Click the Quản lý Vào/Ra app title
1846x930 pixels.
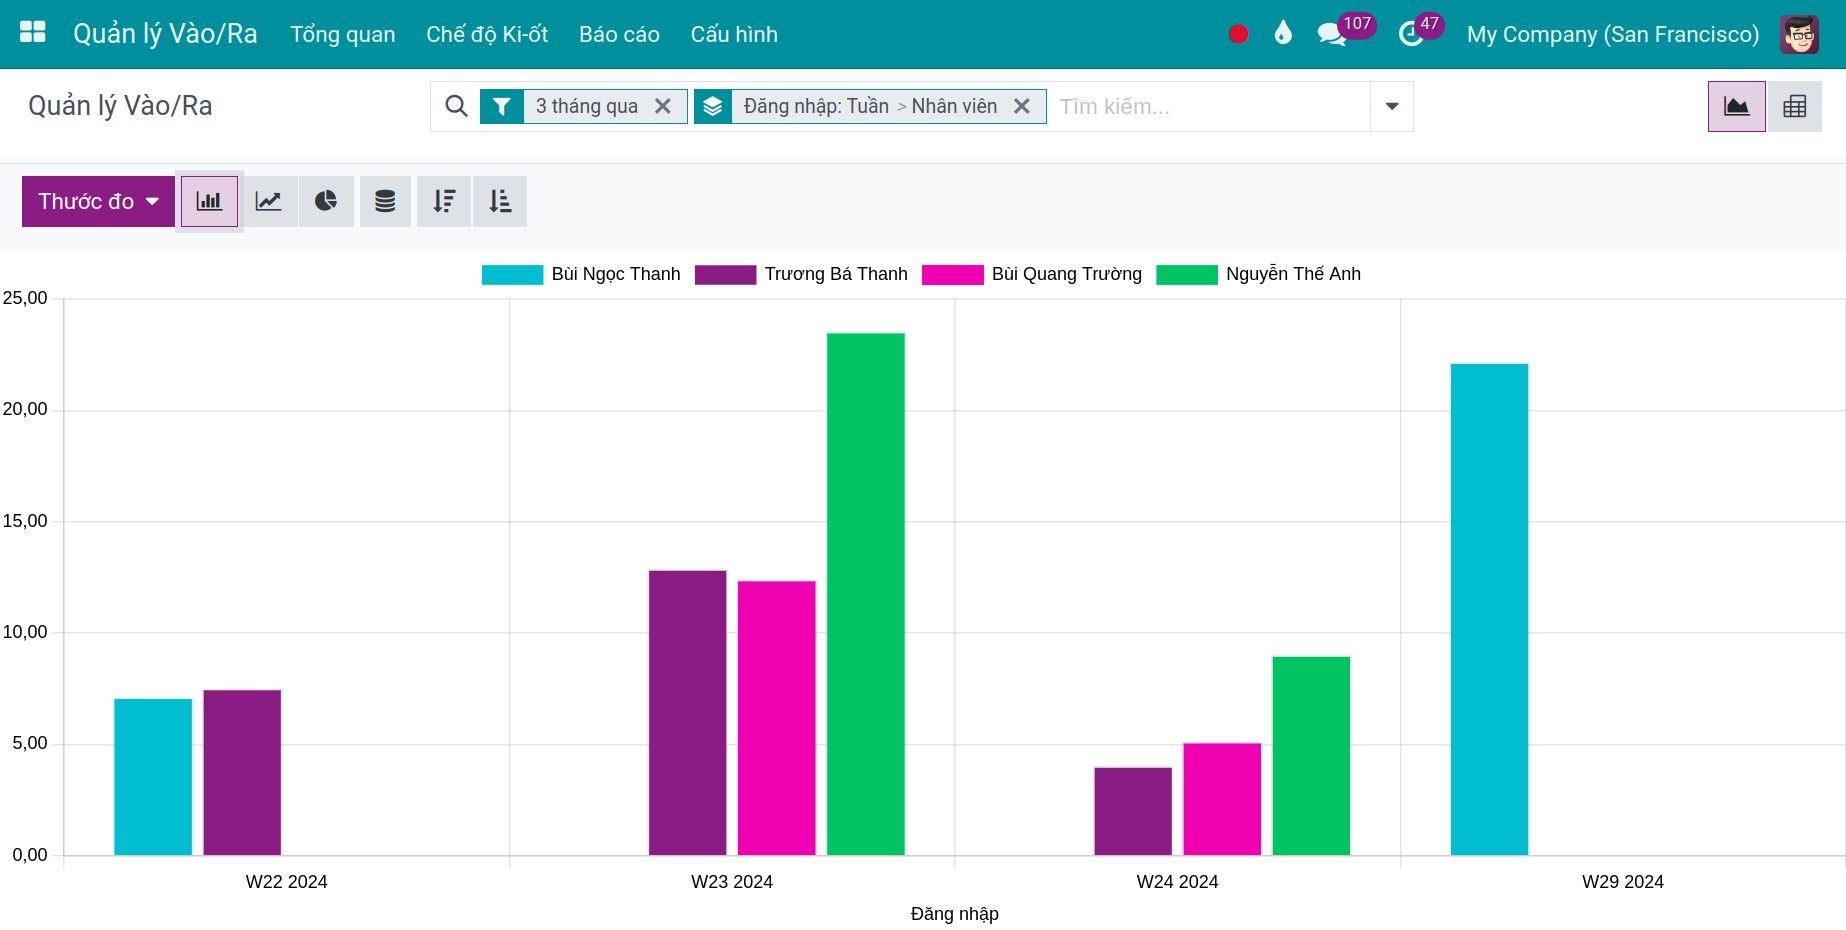165,33
